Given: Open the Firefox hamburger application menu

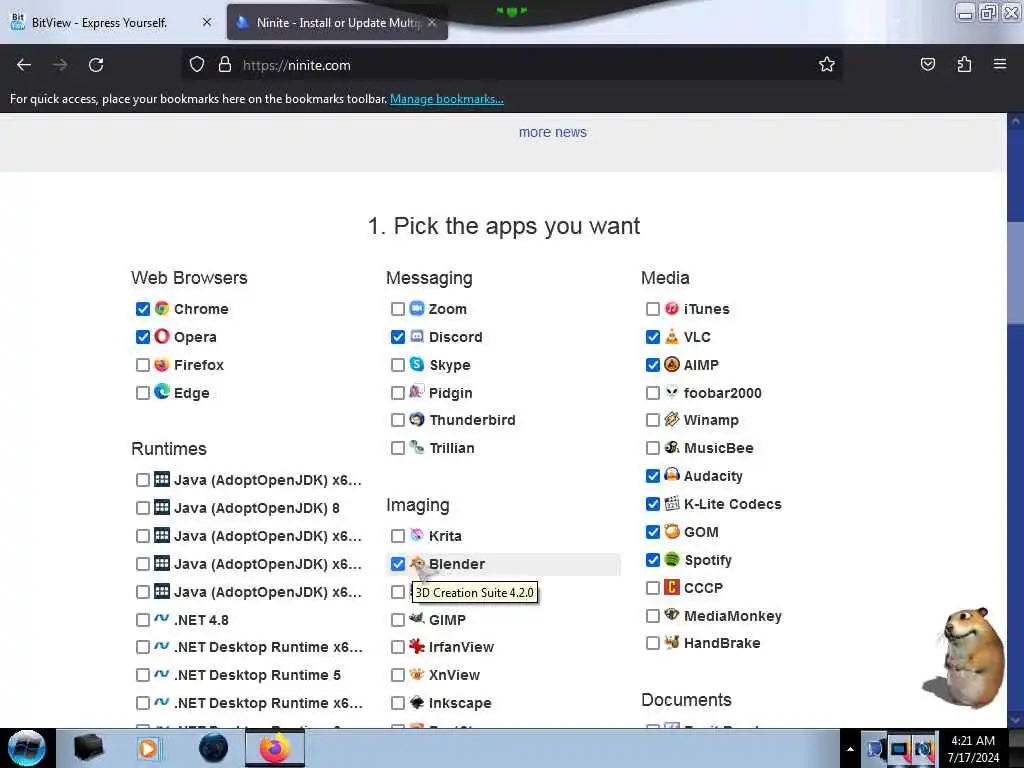Looking at the screenshot, I should tap(1000, 65).
